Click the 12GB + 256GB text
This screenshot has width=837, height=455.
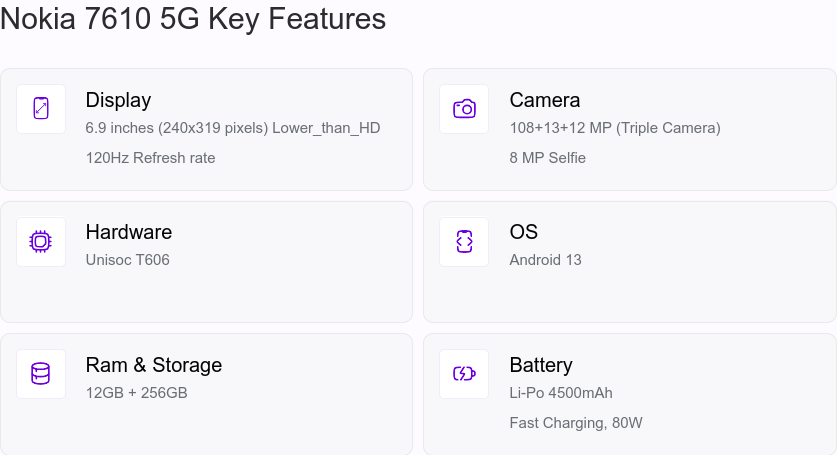pos(137,393)
